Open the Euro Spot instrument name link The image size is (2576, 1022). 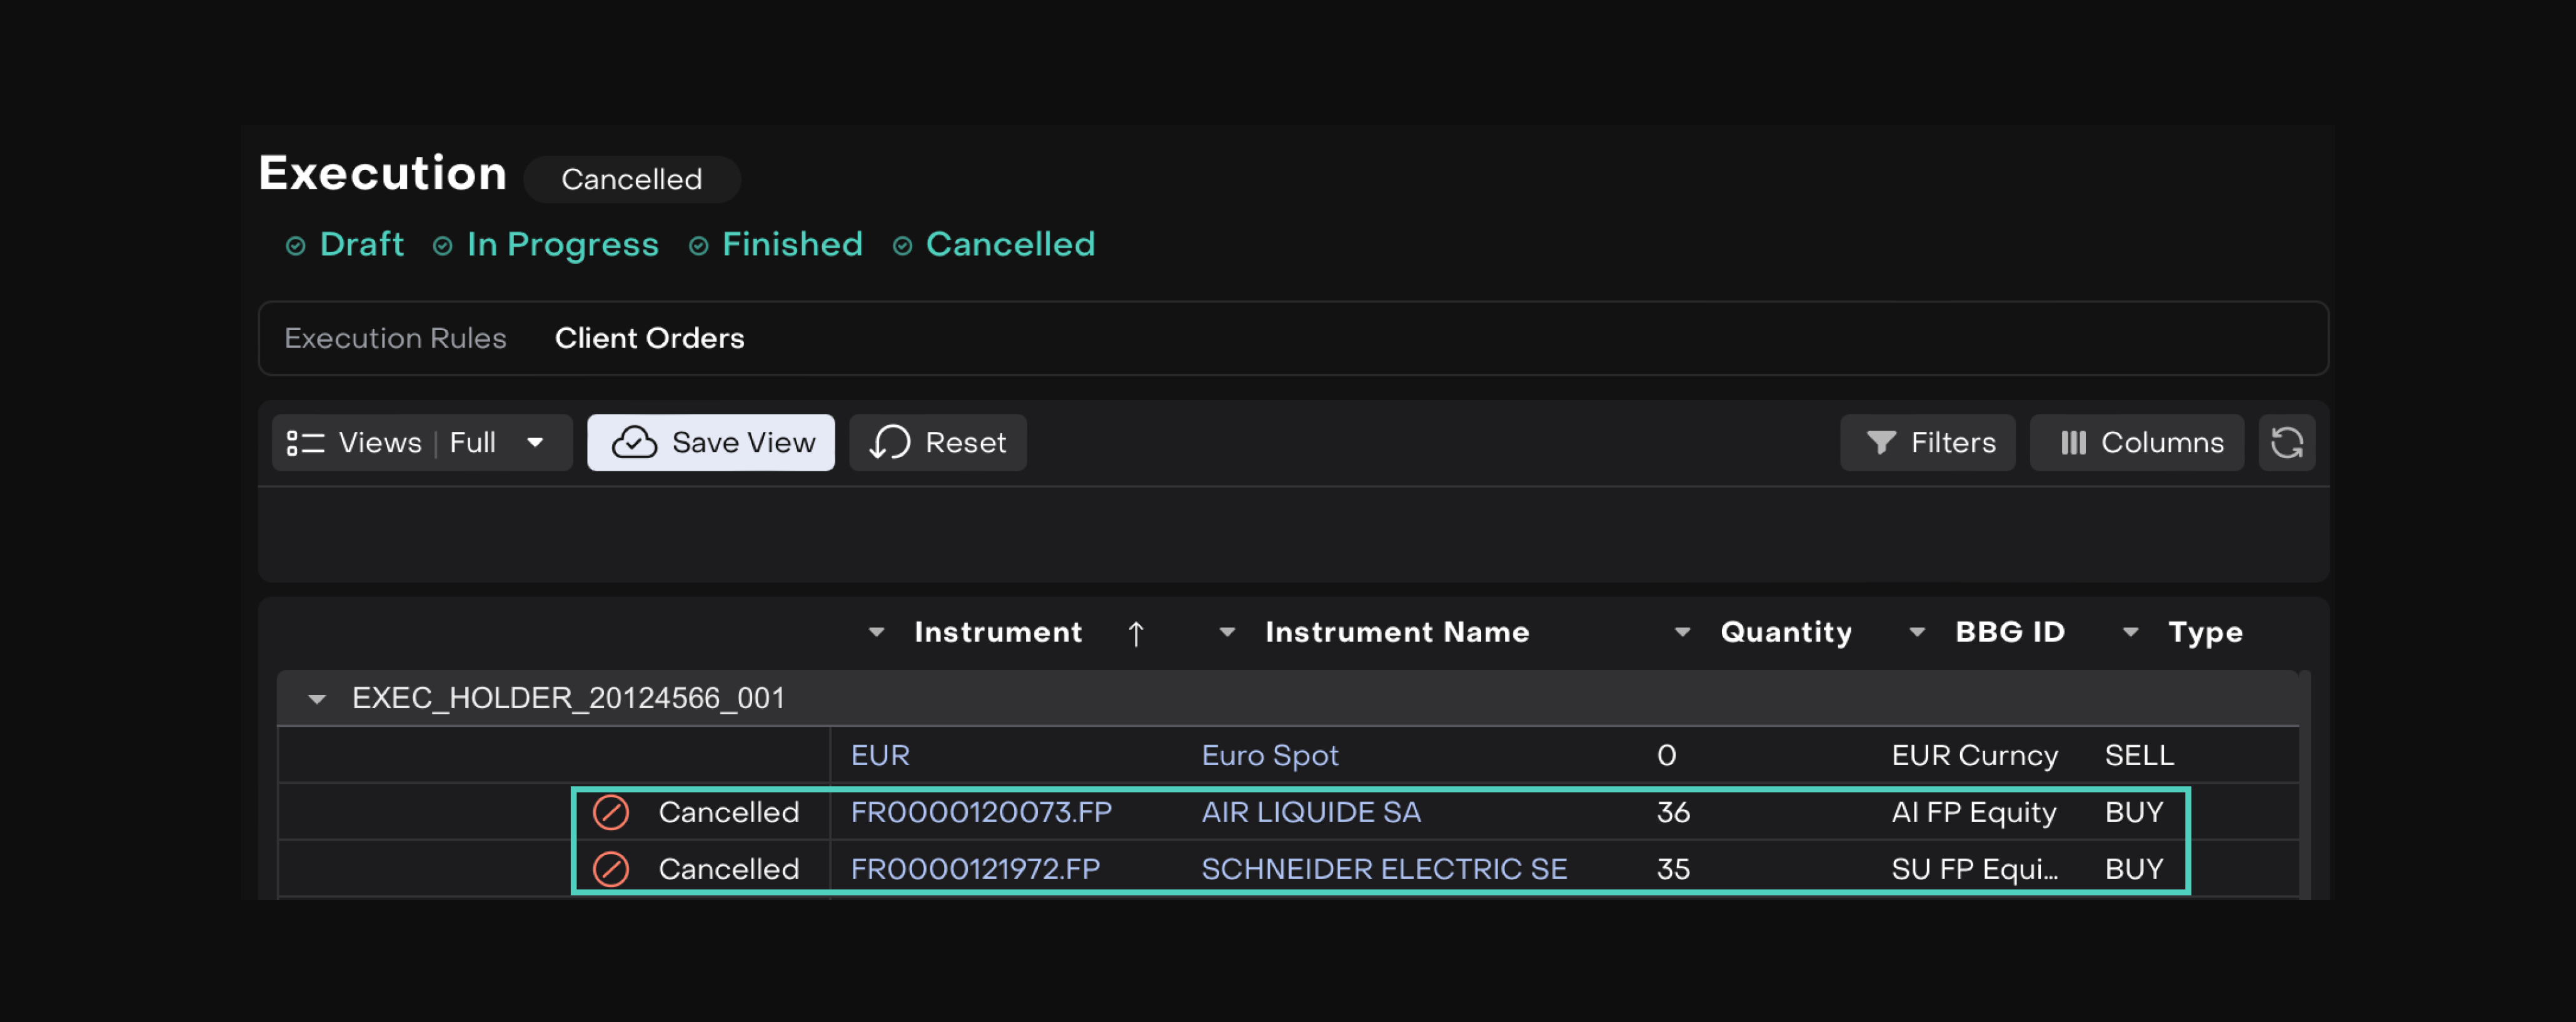(x=1269, y=755)
